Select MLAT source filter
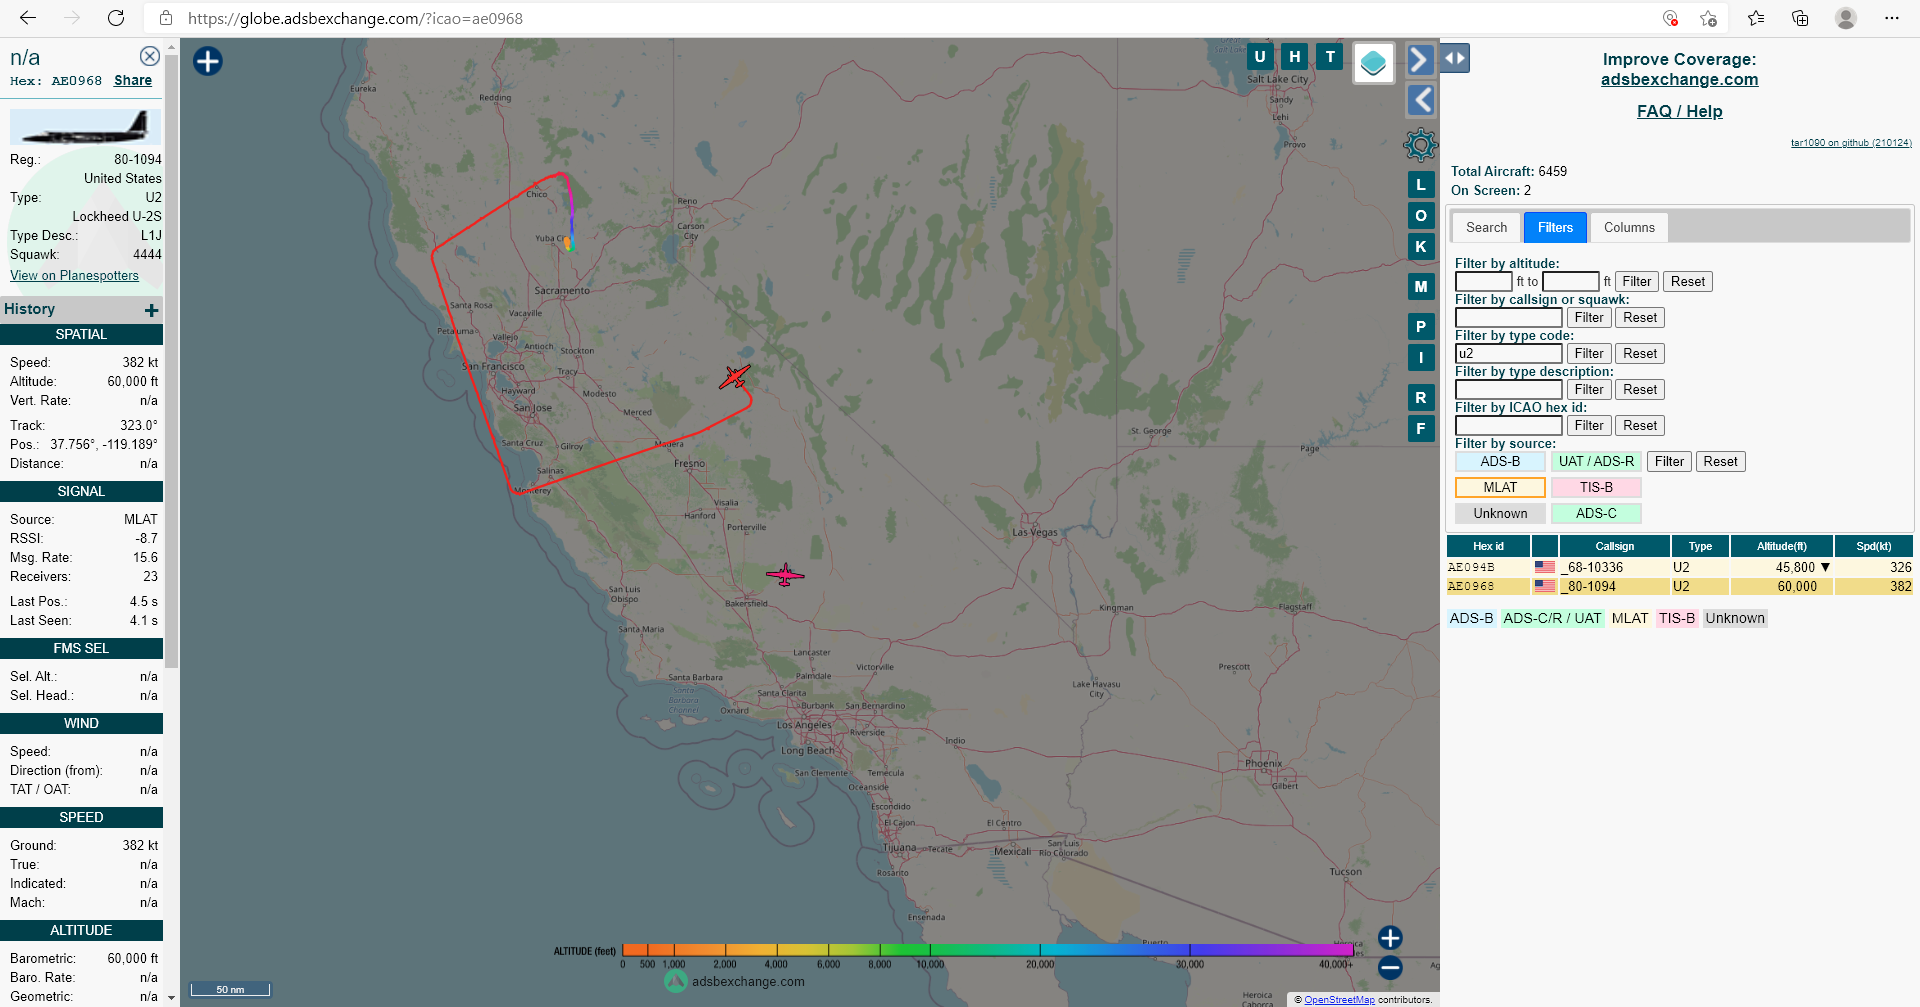The width and height of the screenshot is (1920, 1007). [x=1500, y=488]
